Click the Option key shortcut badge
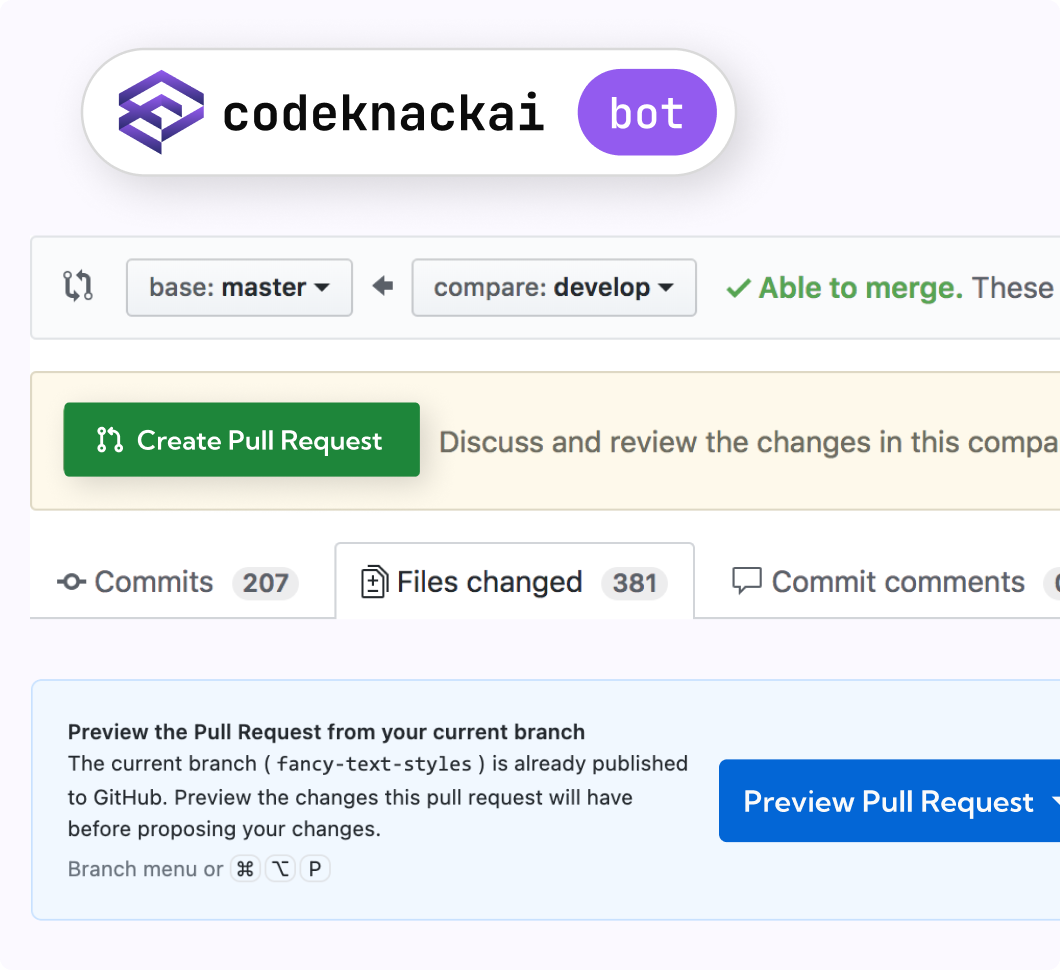Screen dimensions: 1060x970 point(280,869)
